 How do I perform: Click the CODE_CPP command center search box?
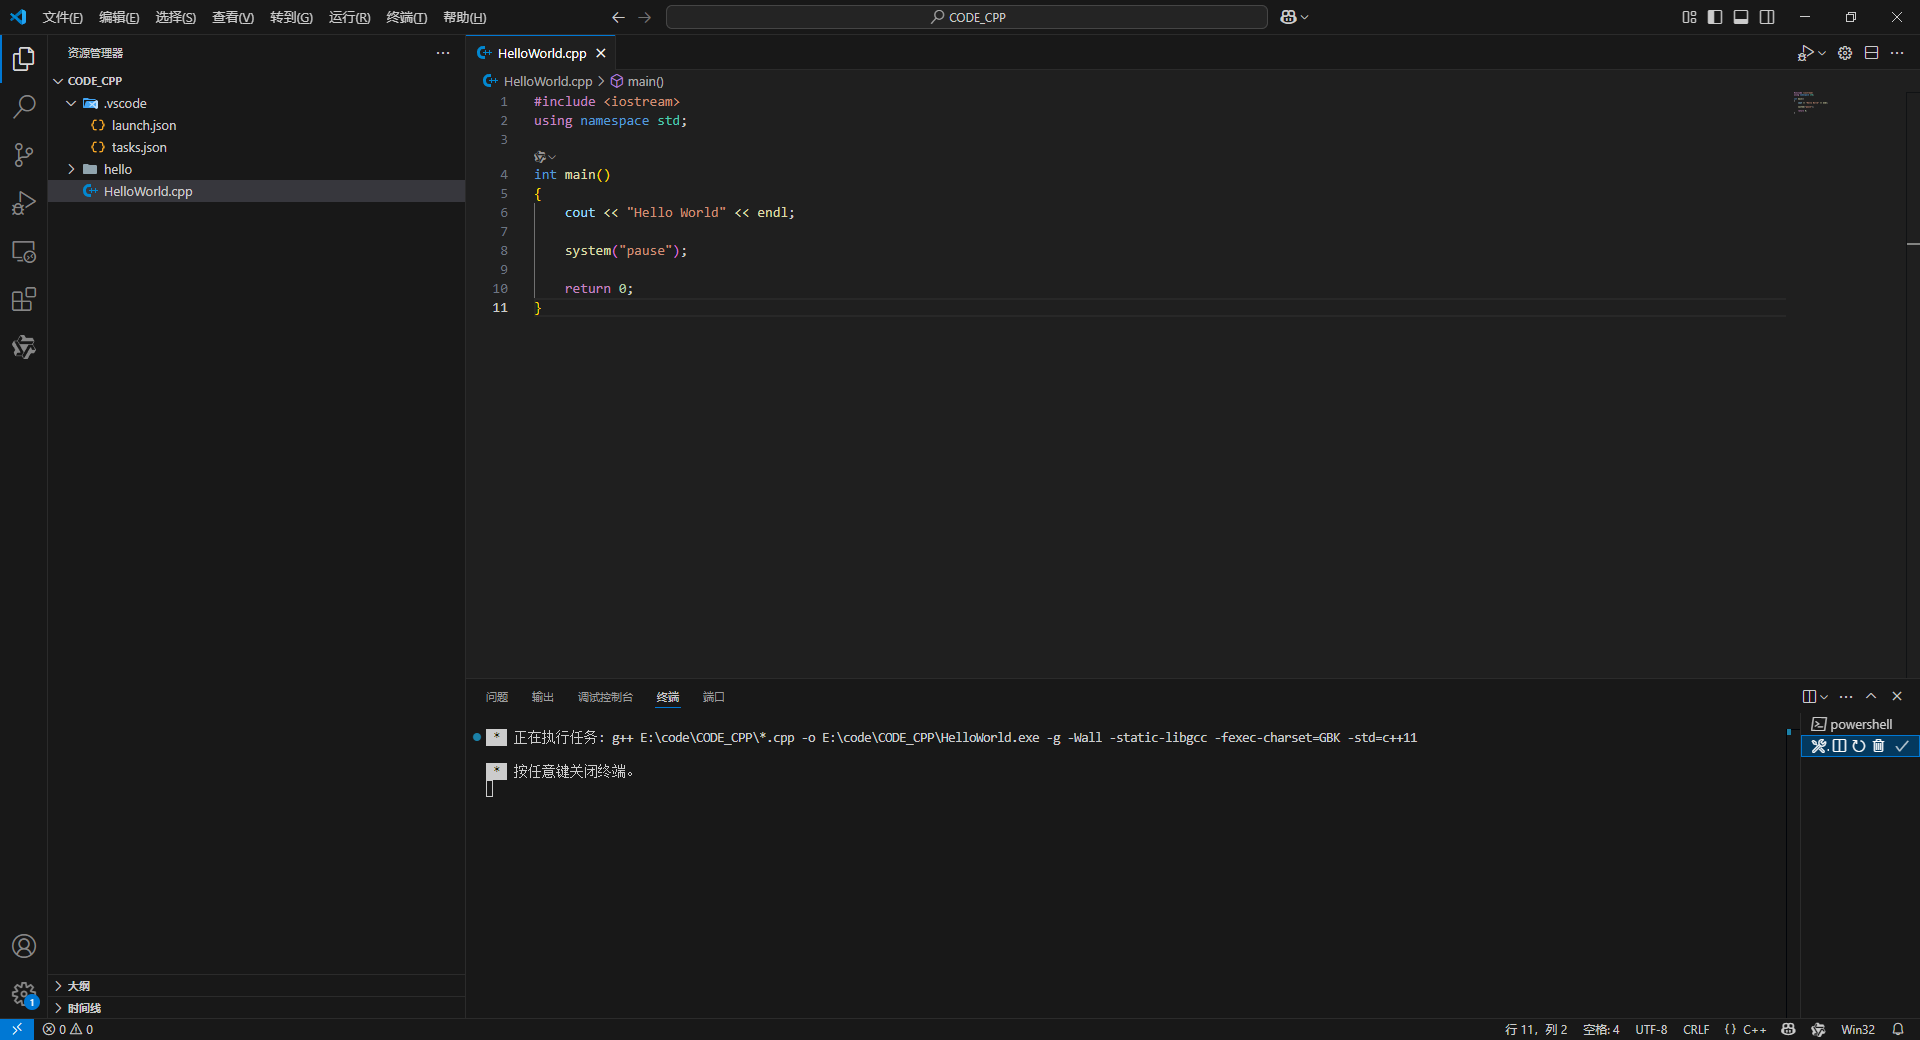(967, 17)
